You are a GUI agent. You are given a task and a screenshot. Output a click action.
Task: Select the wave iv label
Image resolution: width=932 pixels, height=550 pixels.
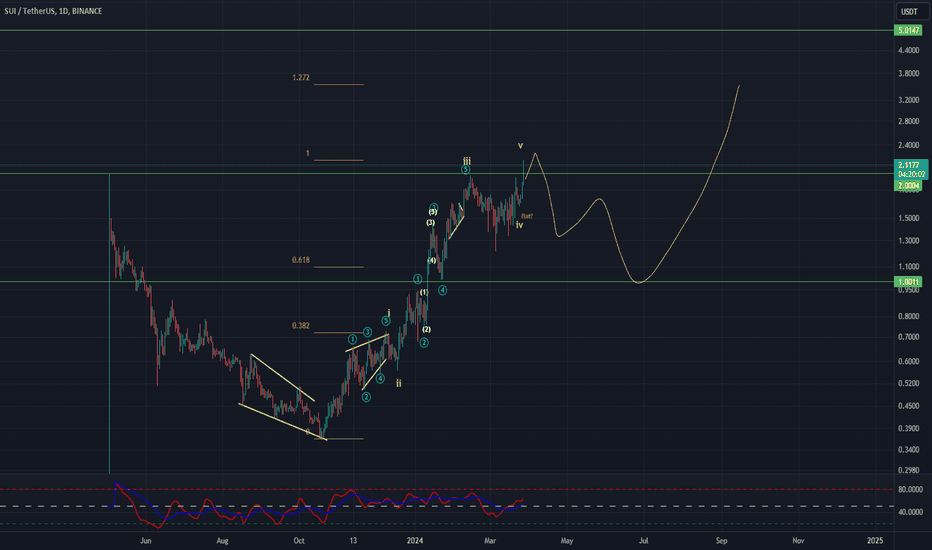[519, 225]
